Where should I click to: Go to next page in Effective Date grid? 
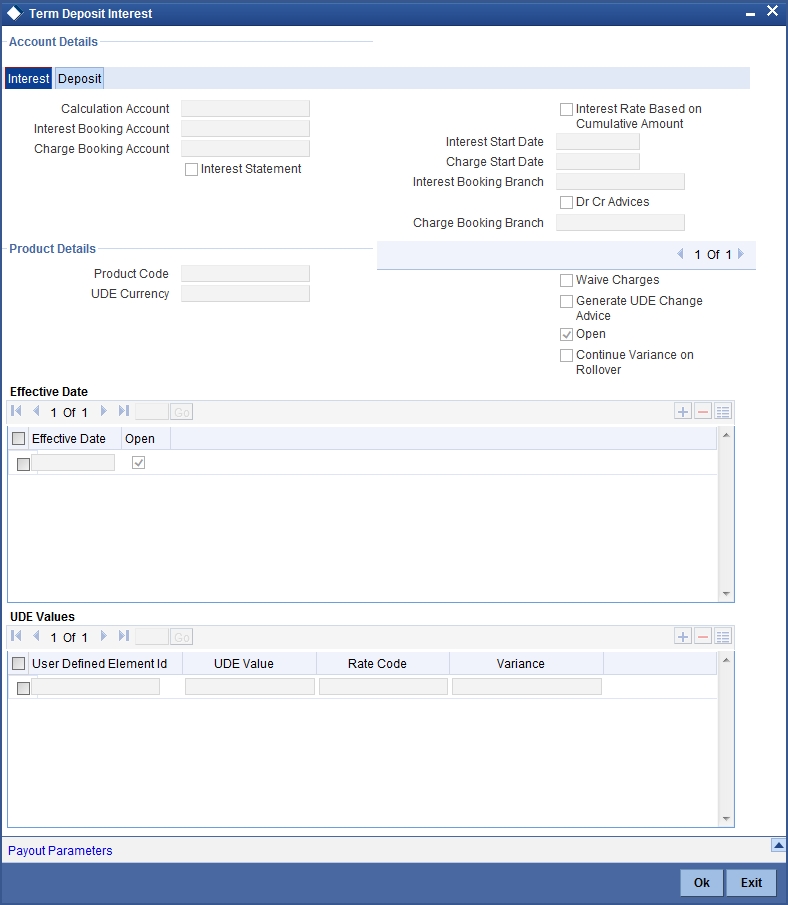(103, 411)
